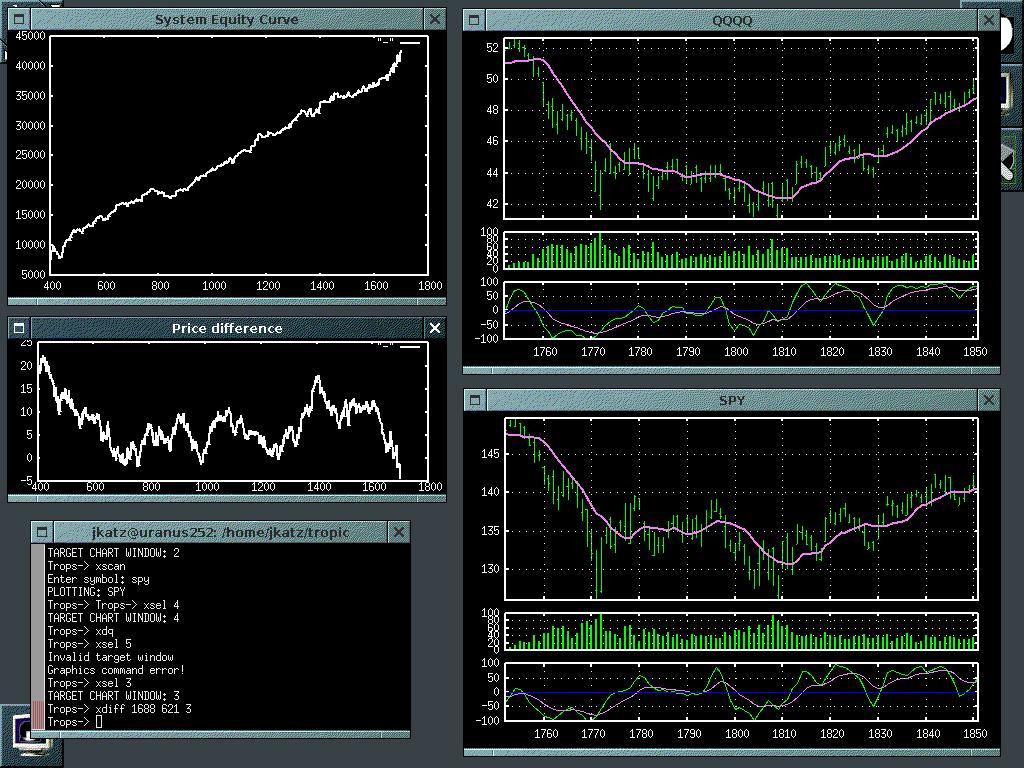Click the SPY window title bar
The height and width of the screenshot is (768, 1024).
click(732, 400)
